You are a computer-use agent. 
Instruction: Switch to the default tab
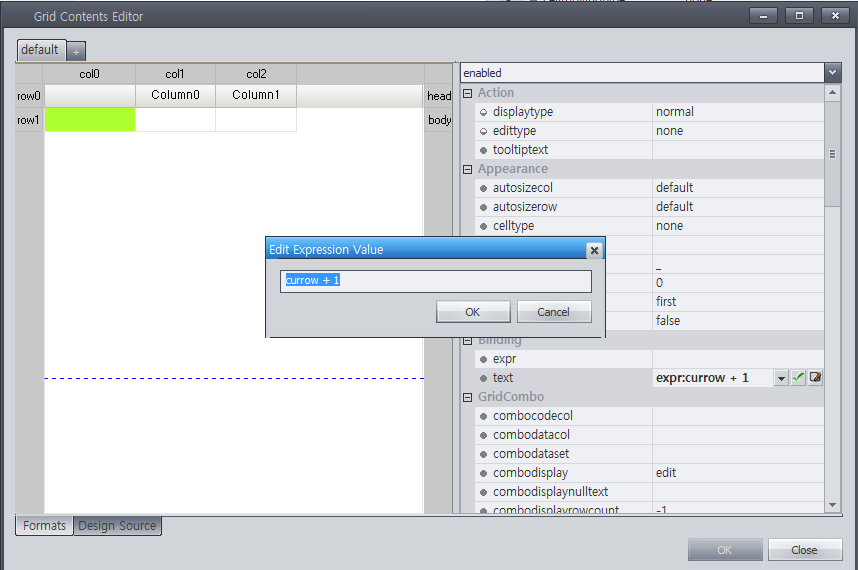click(x=40, y=50)
